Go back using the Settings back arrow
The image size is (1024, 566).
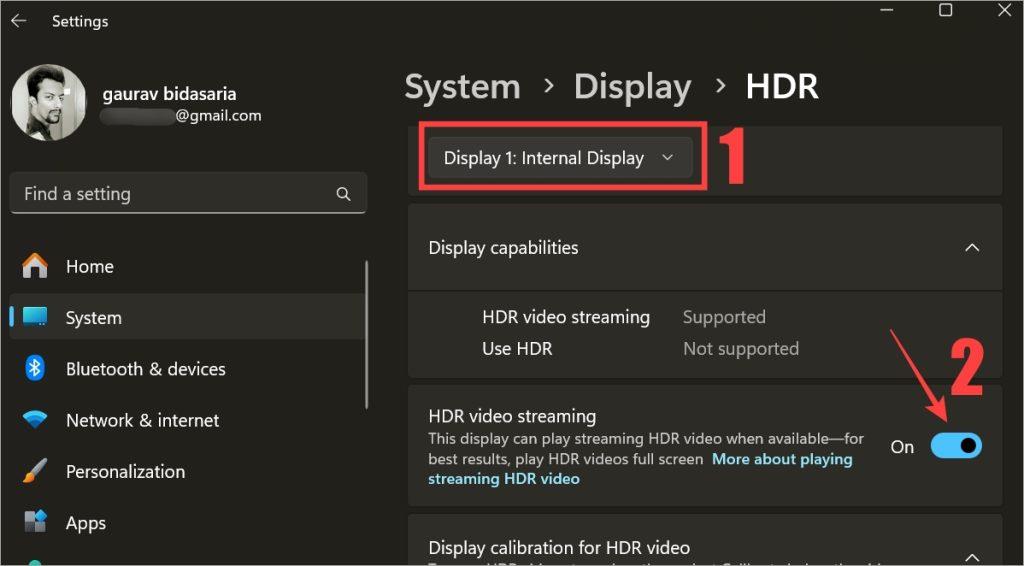18,21
